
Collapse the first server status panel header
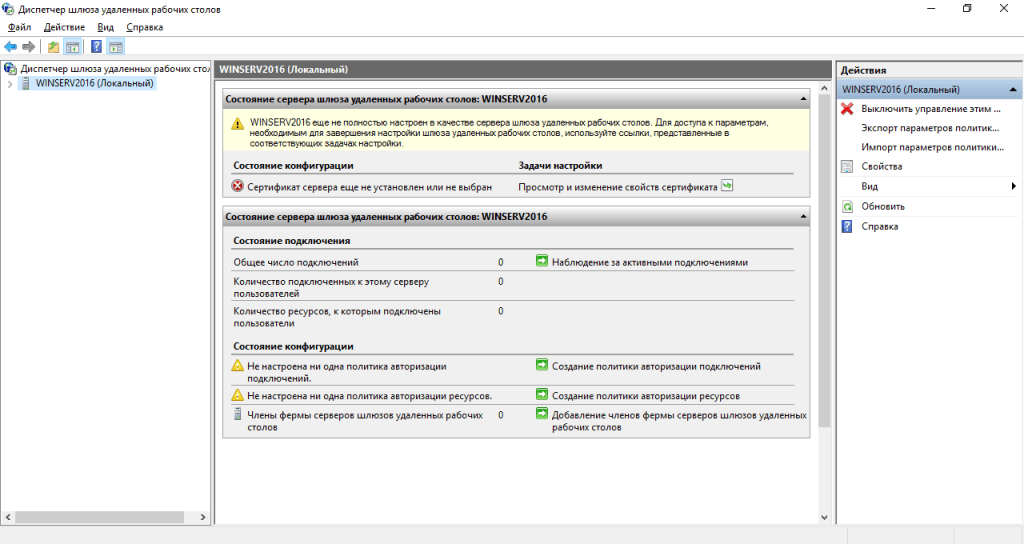point(803,99)
